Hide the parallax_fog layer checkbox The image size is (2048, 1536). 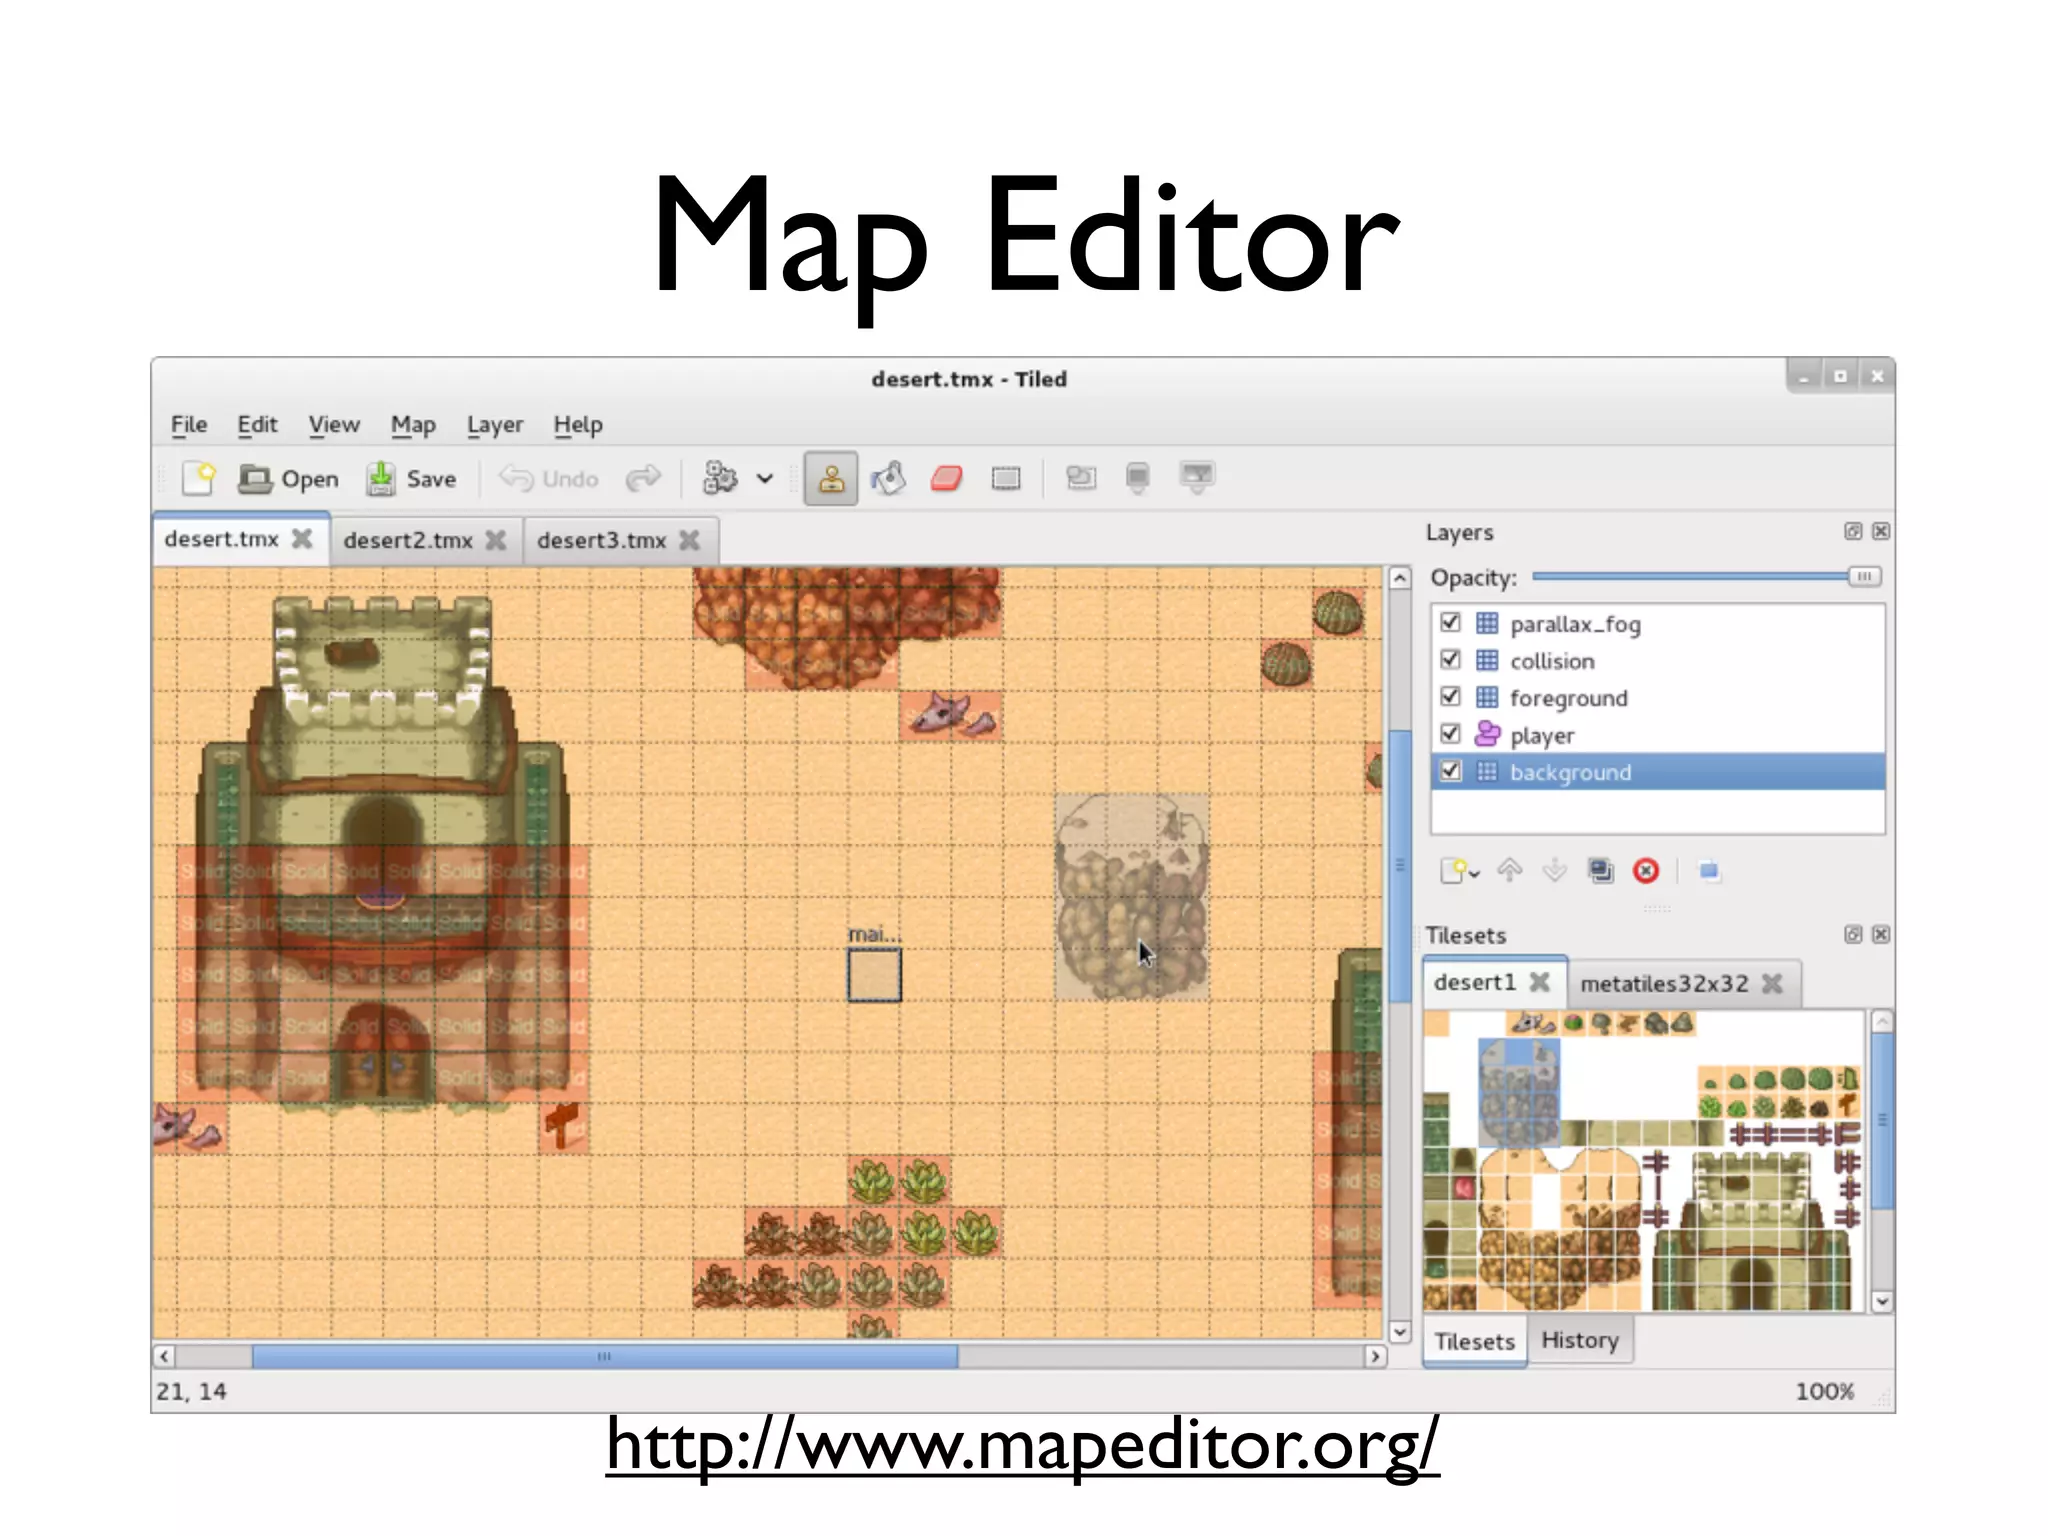tap(1450, 623)
